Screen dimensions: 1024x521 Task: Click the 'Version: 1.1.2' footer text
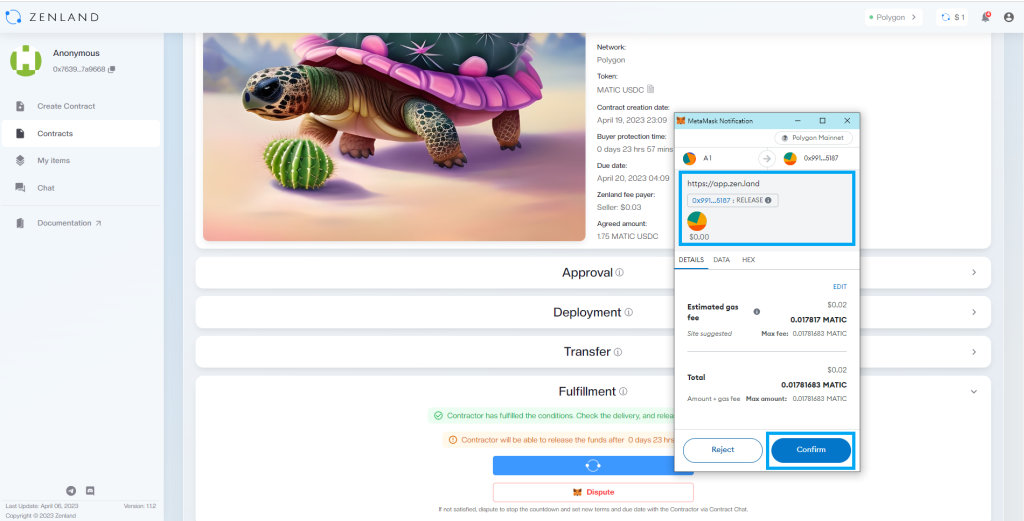pyautogui.click(x=139, y=507)
